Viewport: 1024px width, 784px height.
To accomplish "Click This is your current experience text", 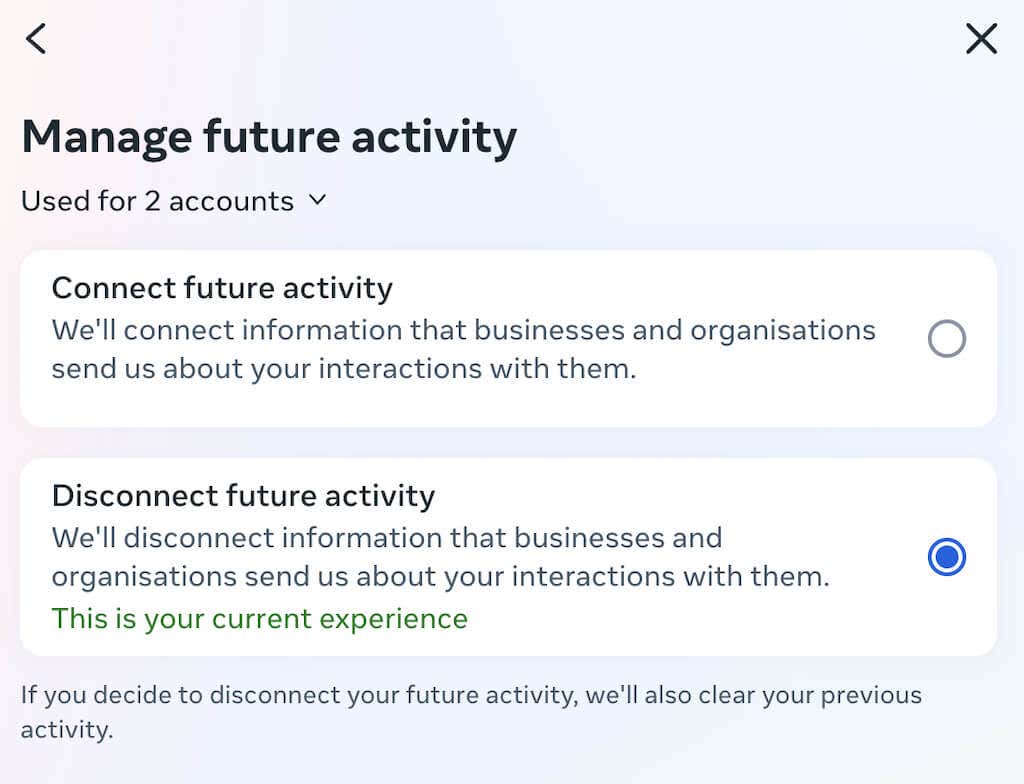I will pyautogui.click(x=259, y=618).
